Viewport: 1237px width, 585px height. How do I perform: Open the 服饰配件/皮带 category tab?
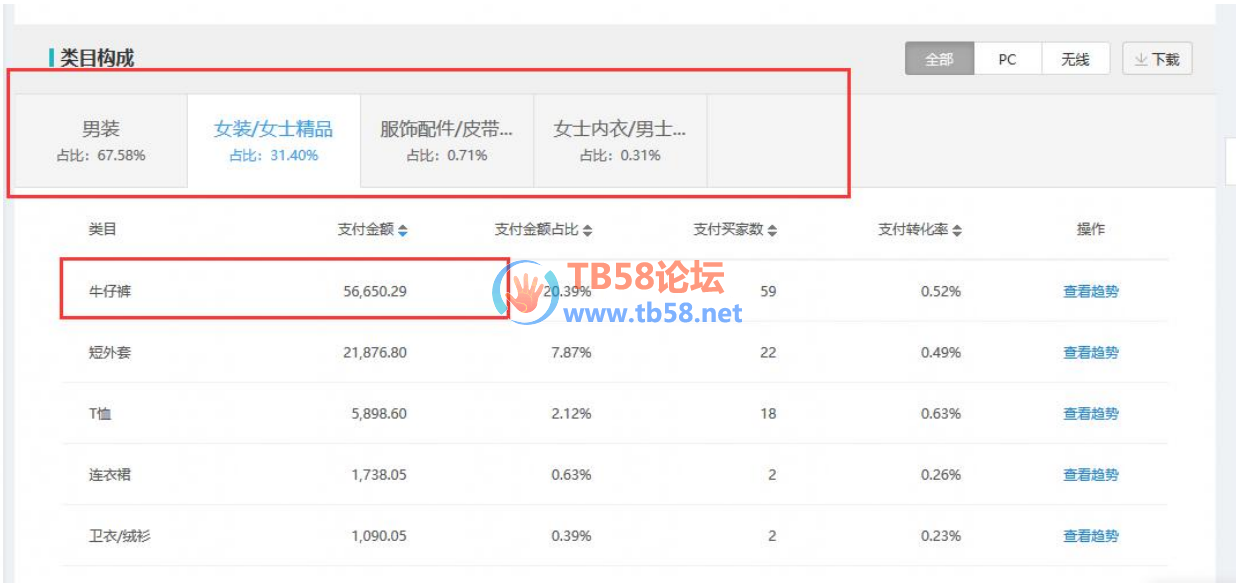447,140
